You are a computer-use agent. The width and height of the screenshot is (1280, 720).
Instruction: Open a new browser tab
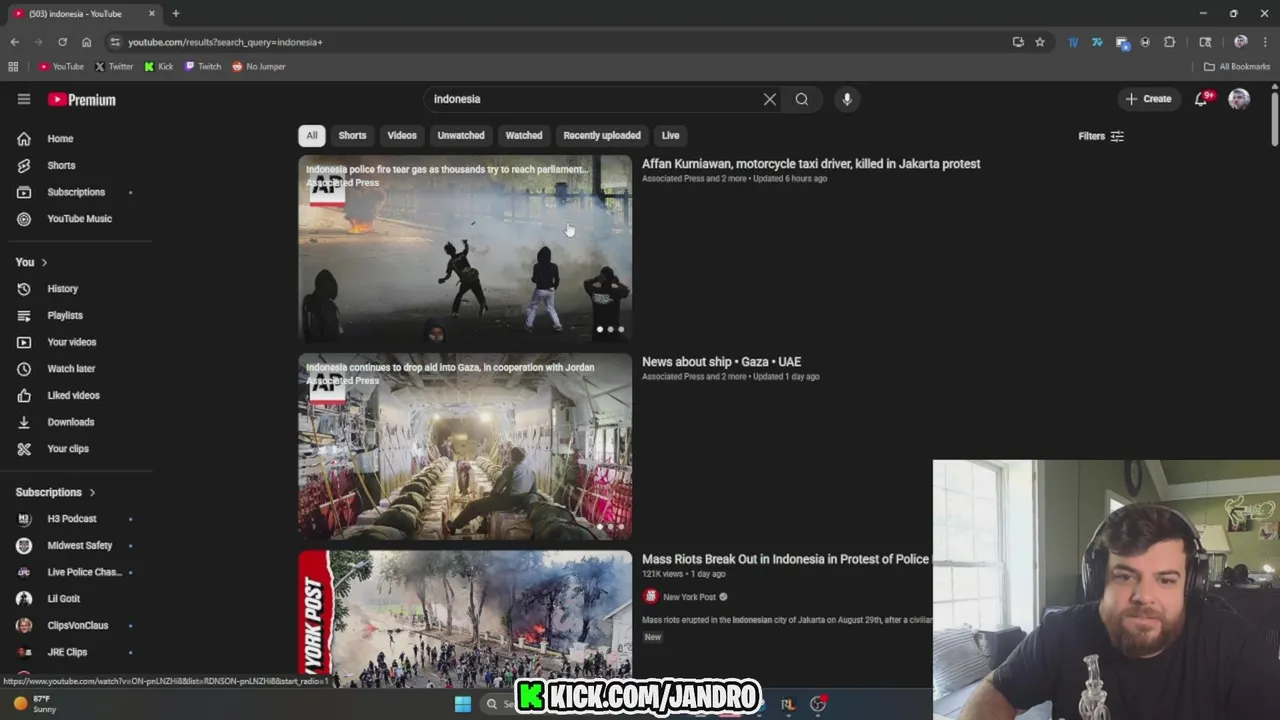(176, 13)
